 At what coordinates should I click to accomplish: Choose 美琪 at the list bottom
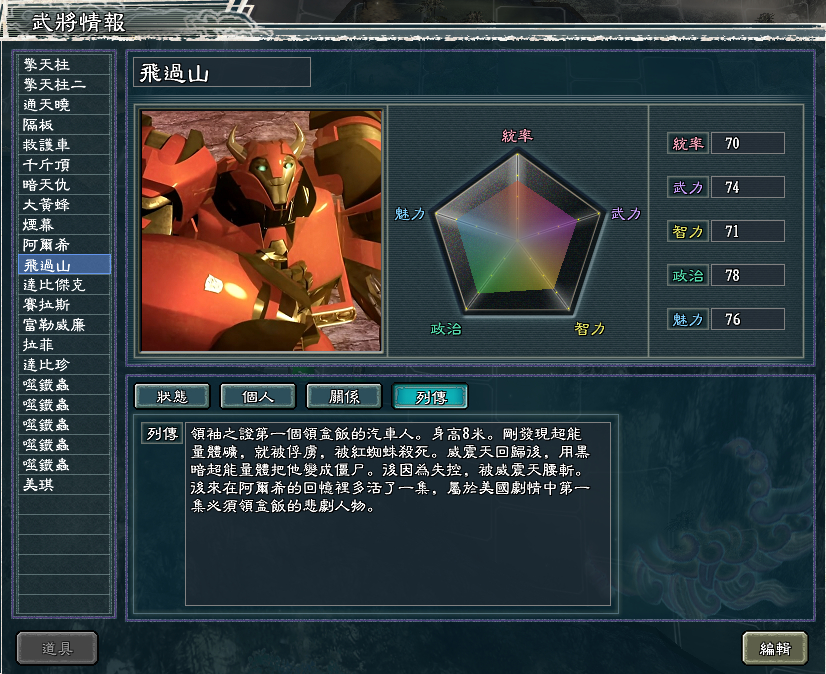tap(64, 484)
